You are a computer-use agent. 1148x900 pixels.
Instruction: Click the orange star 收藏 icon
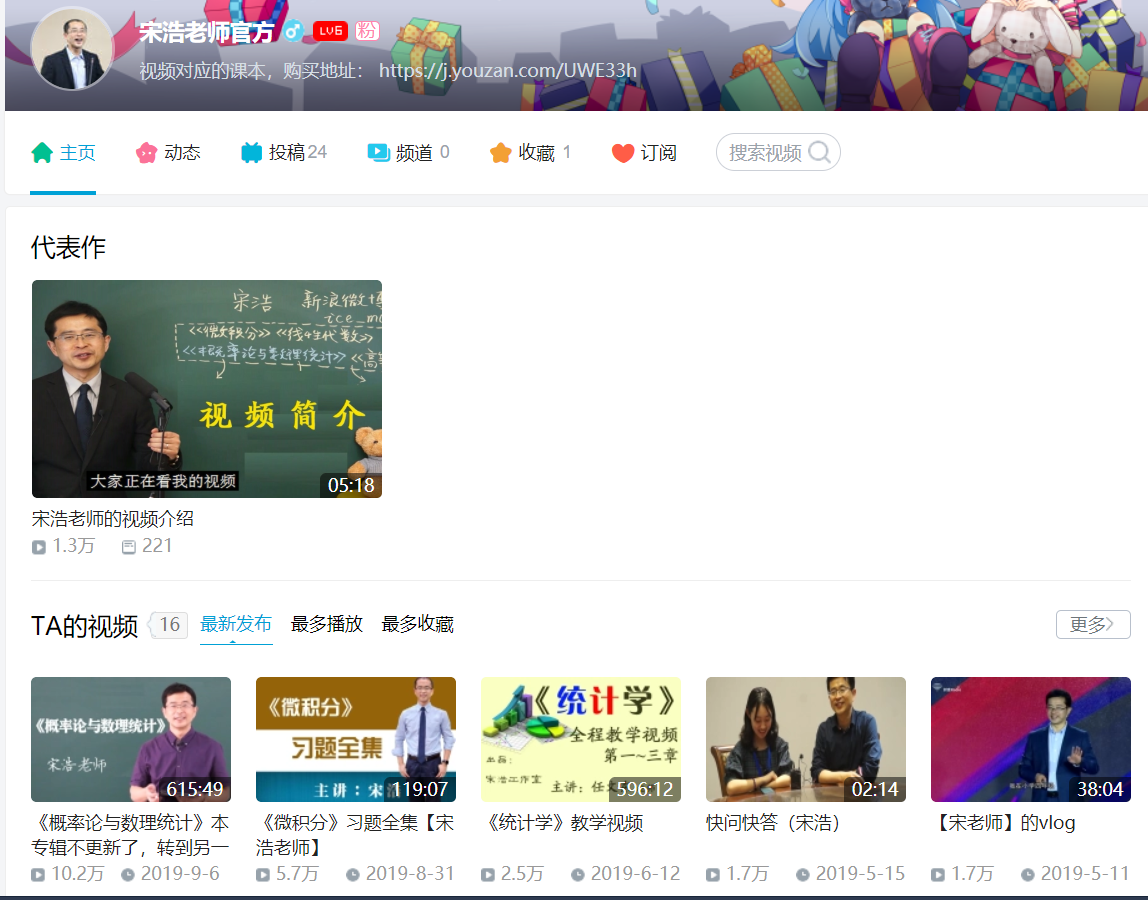pyautogui.click(x=500, y=152)
